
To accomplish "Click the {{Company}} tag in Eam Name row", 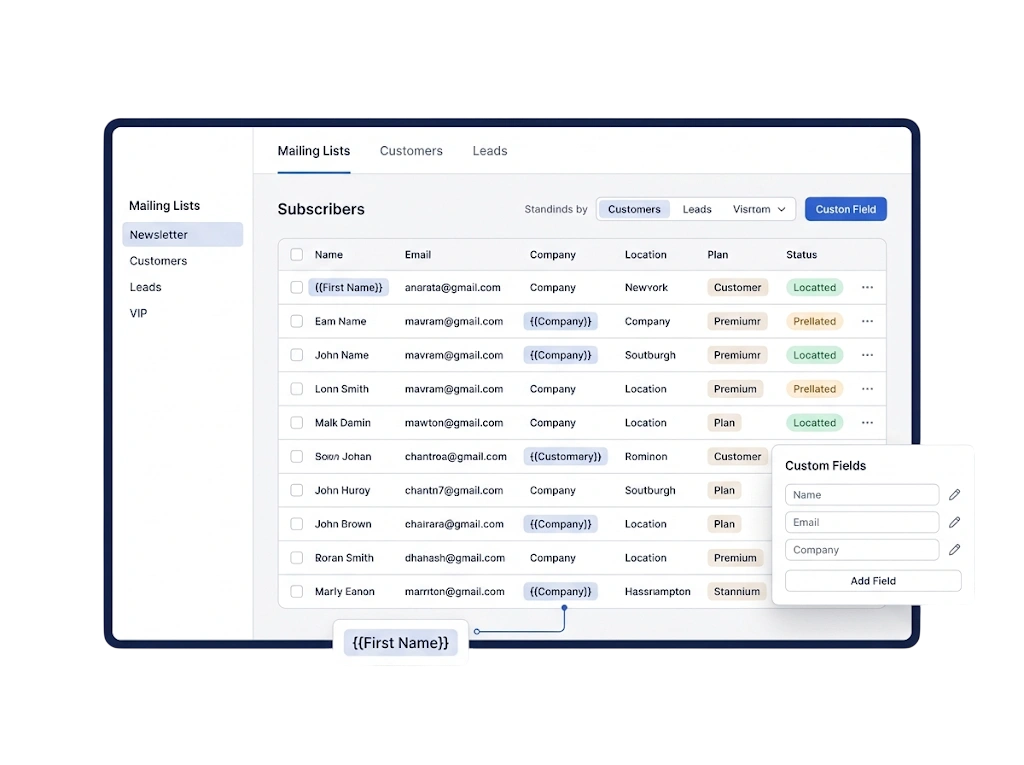I will [x=560, y=321].
